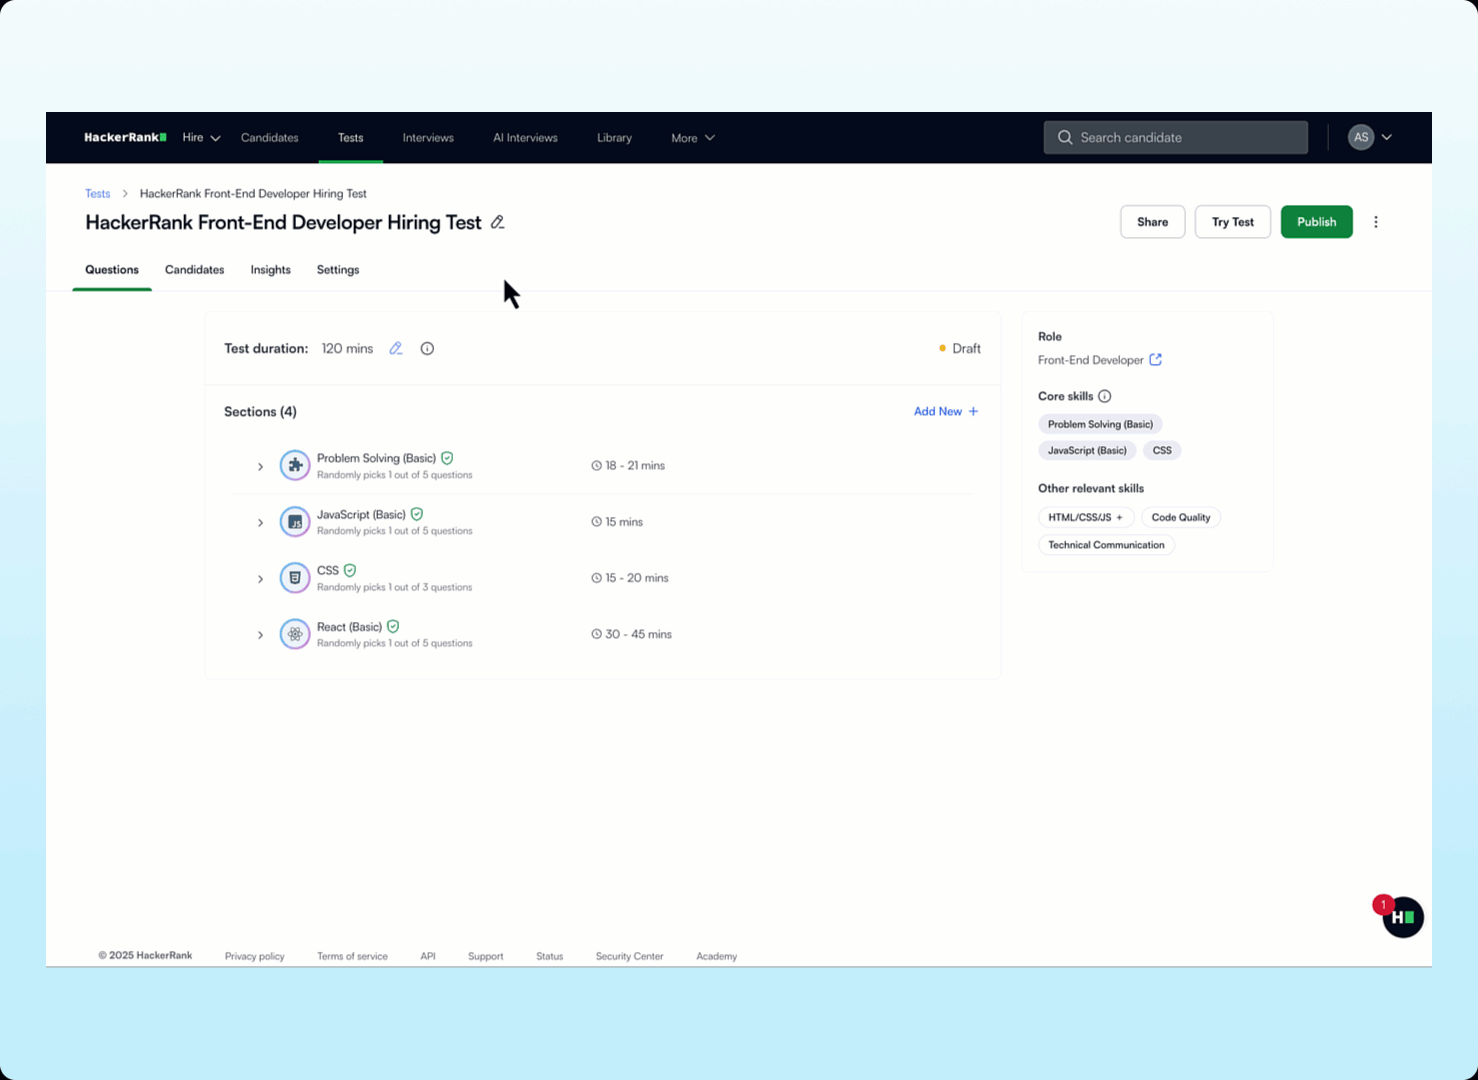Click the shield badge beside Problem Solving (Basic)

tap(447, 458)
